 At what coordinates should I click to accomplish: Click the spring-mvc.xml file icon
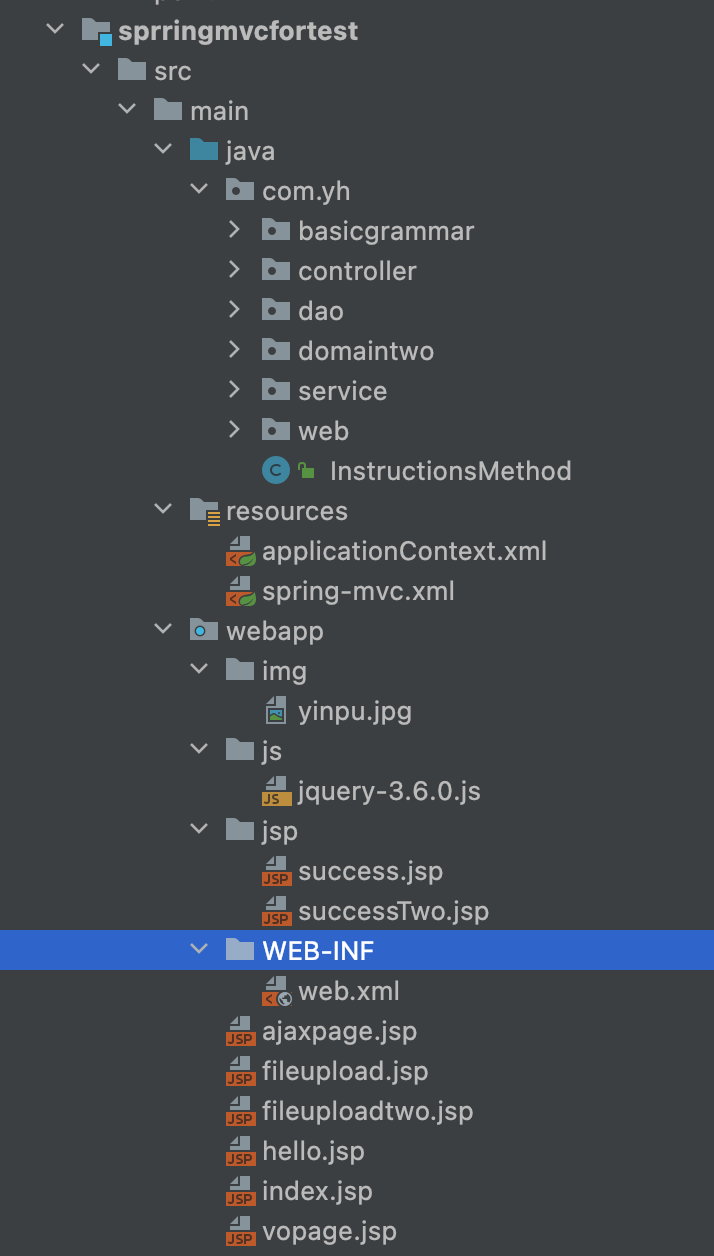point(240,591)
